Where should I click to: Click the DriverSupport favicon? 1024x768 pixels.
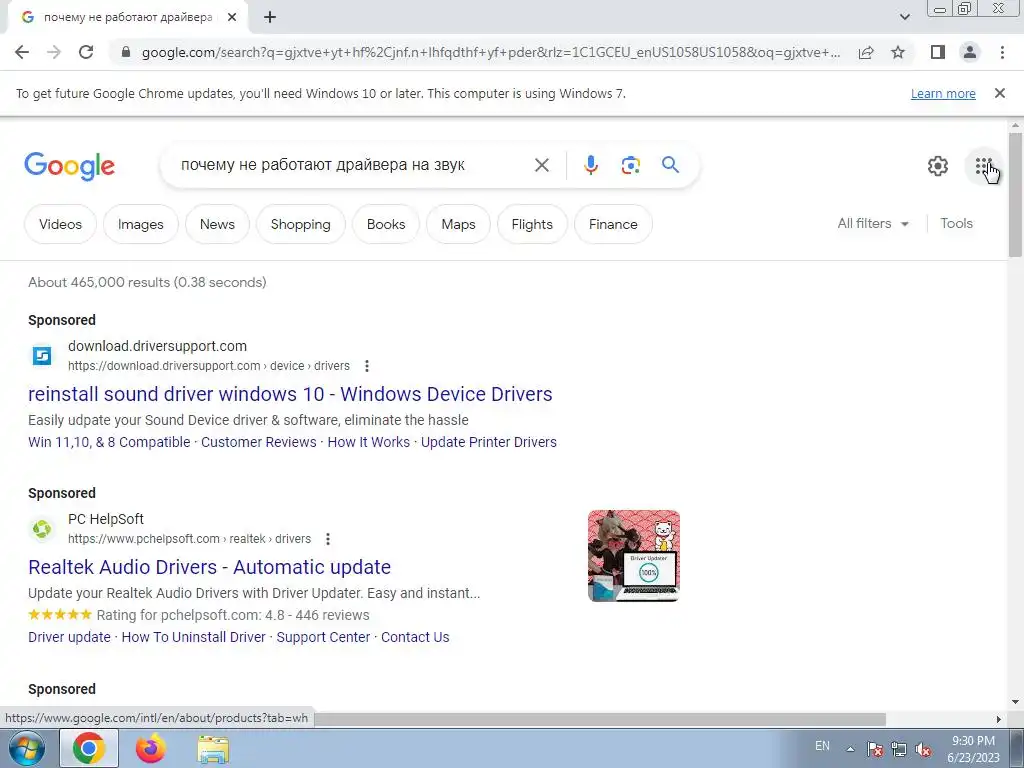pyautogui.click(x=42, y=355)
